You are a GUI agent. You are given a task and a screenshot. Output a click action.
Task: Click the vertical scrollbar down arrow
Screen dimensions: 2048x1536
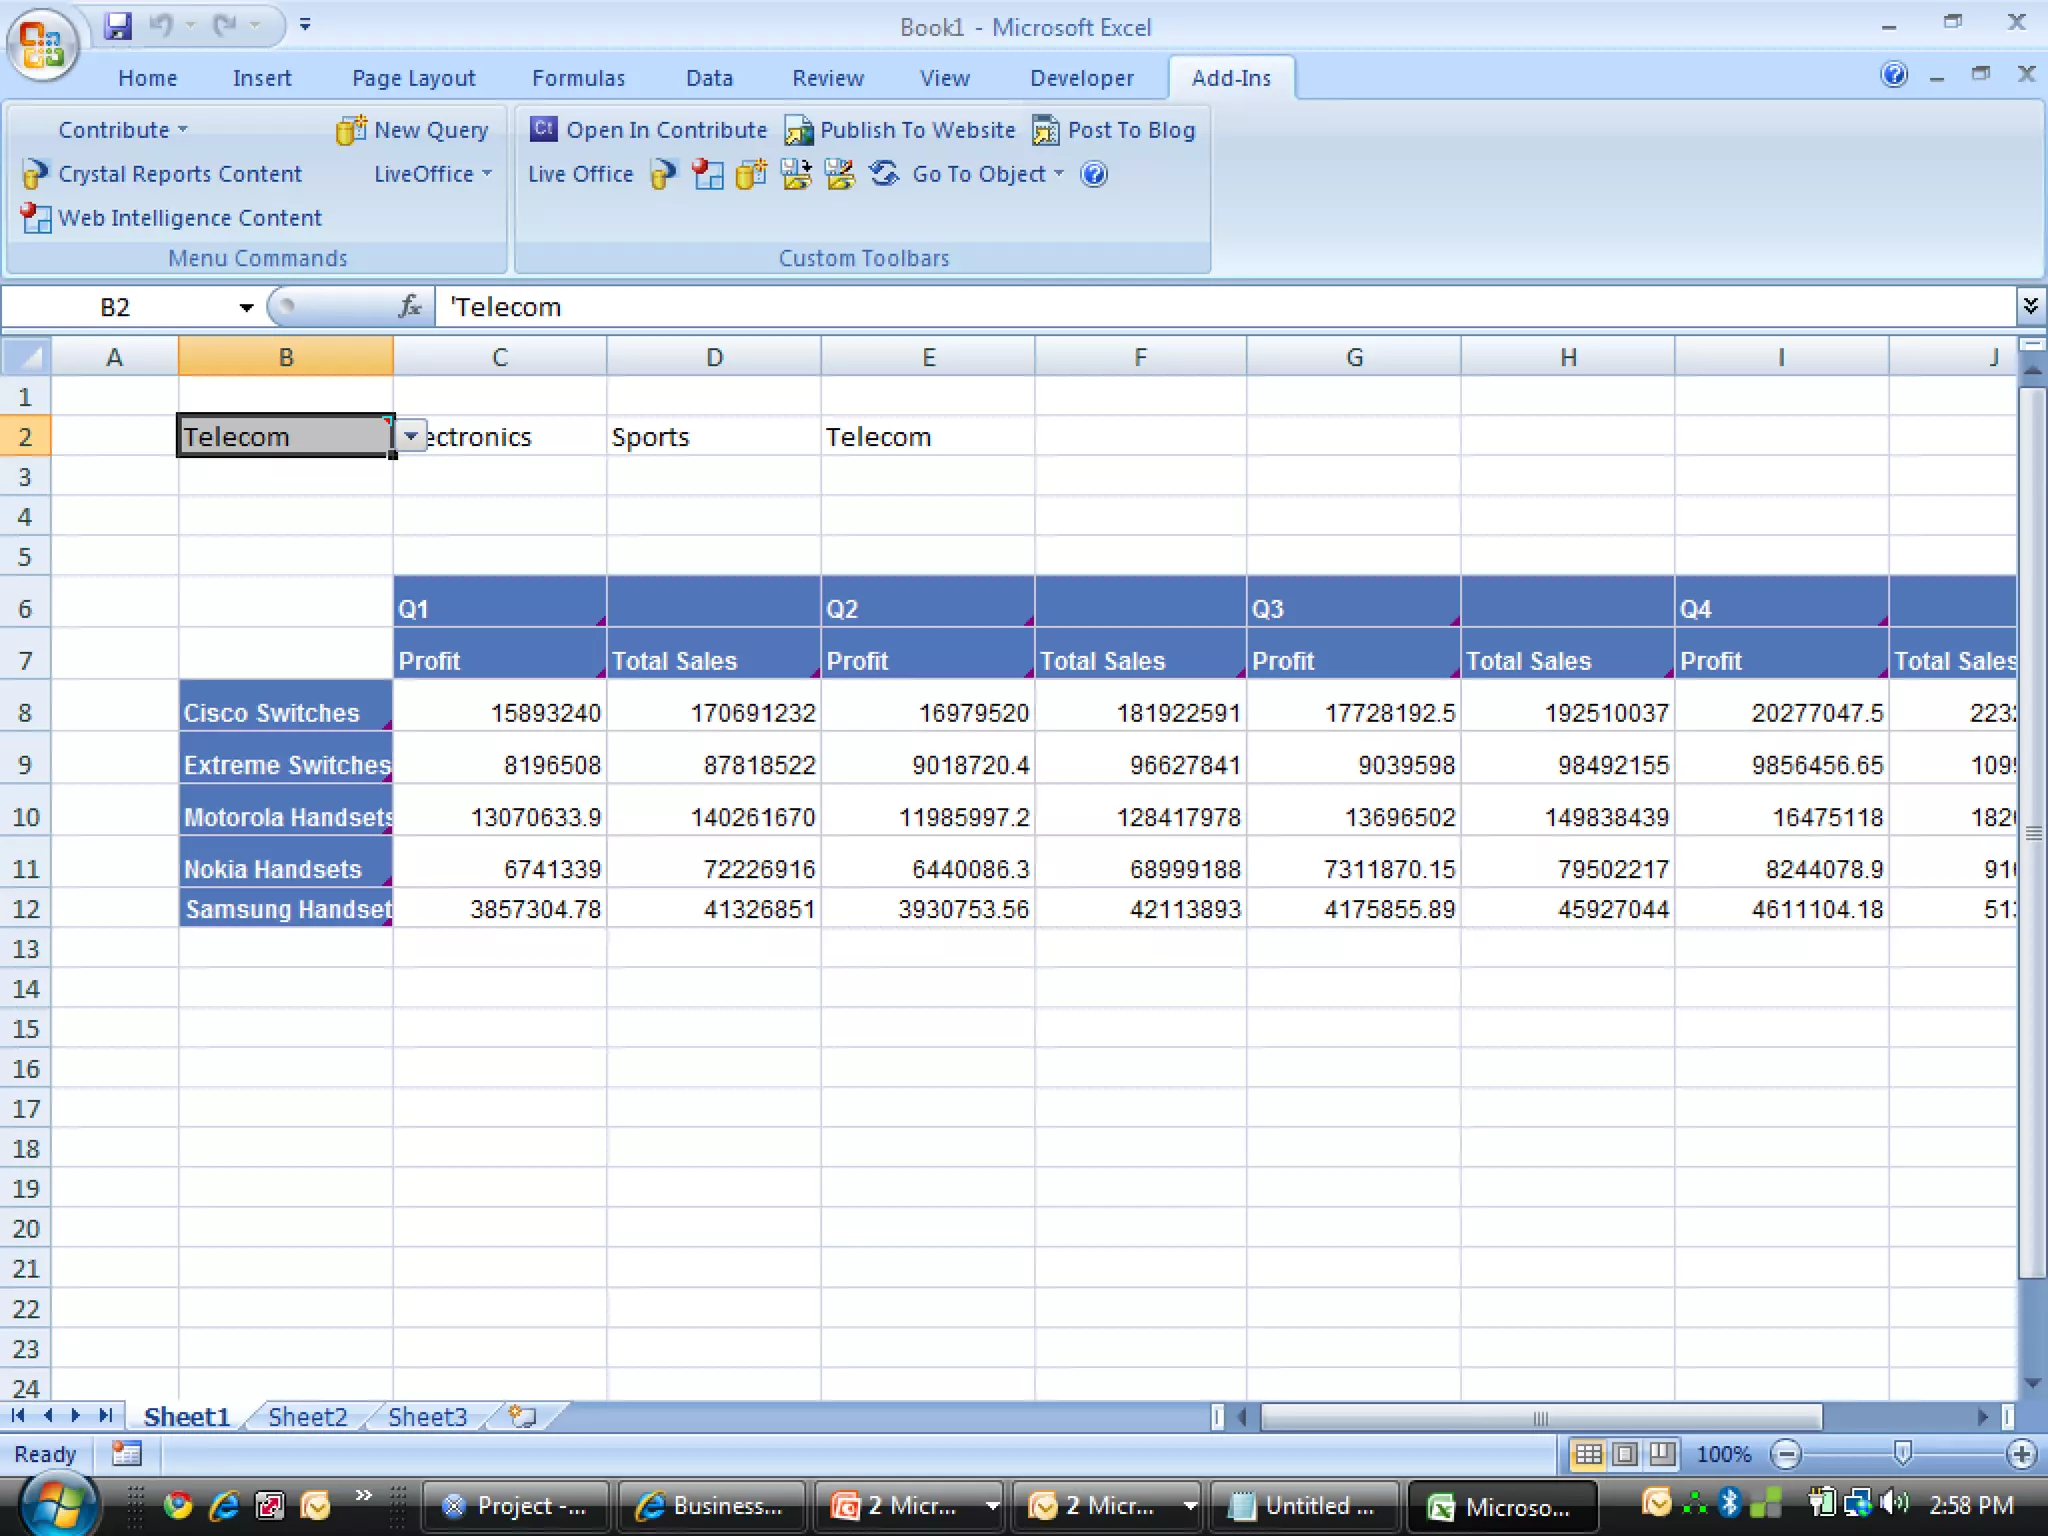2031,1383
